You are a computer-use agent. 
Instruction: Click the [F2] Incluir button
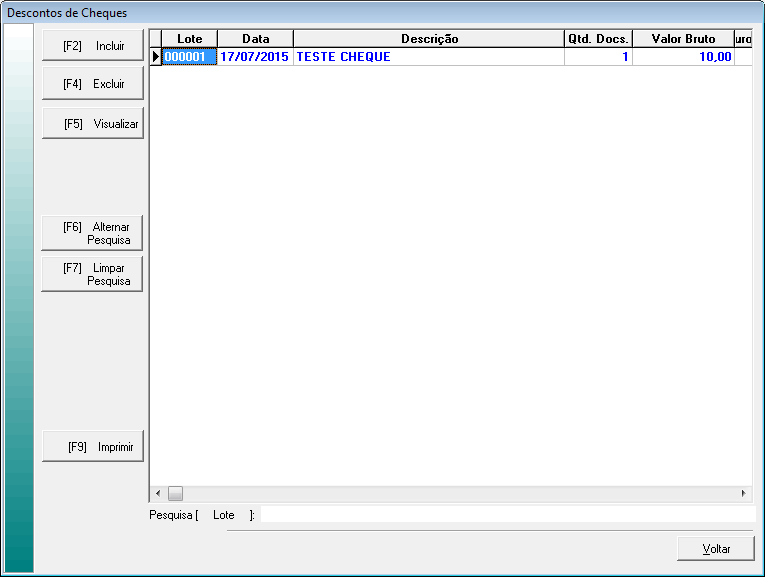[x=92, y=46]
